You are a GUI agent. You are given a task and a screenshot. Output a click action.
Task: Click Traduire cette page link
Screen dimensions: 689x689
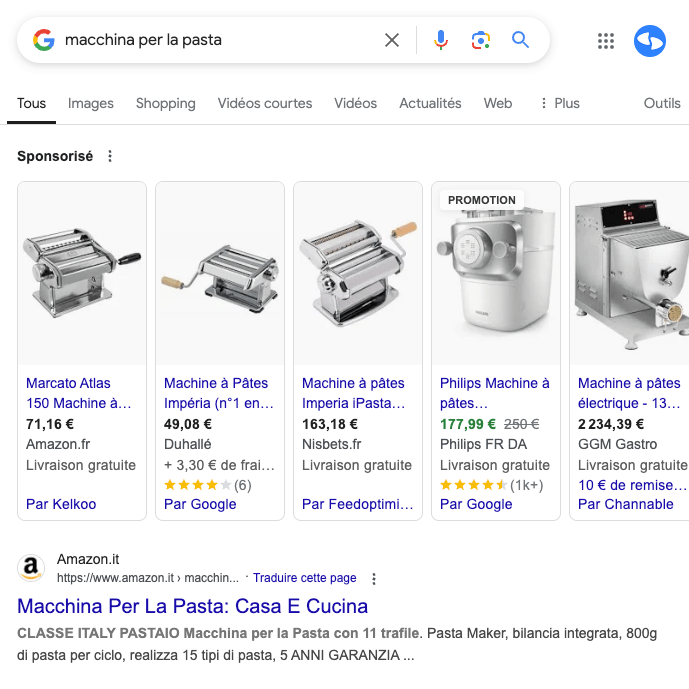pos(305,578)
